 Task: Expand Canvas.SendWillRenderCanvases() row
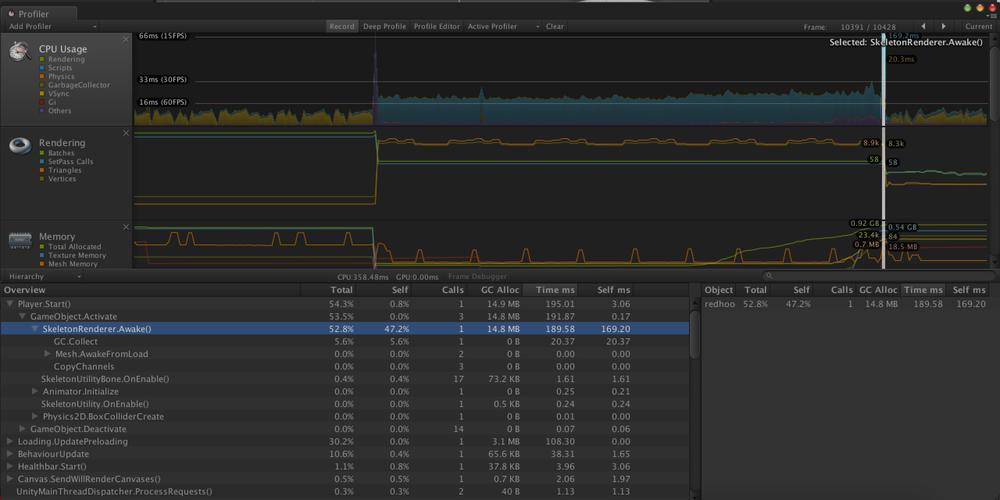click(x=10, y=479)
